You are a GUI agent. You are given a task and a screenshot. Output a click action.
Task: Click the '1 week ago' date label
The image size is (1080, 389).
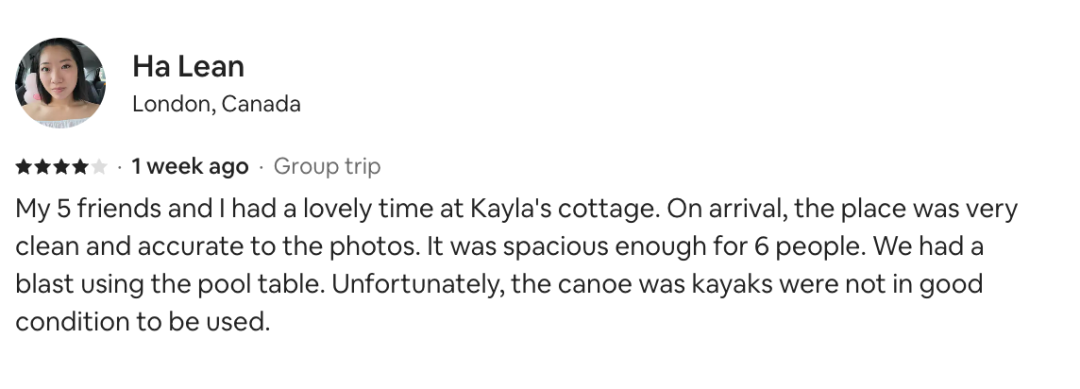[190, 167]
